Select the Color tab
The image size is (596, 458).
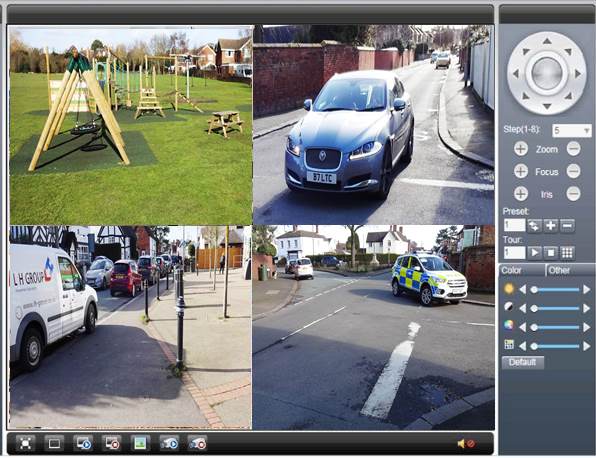511,270
